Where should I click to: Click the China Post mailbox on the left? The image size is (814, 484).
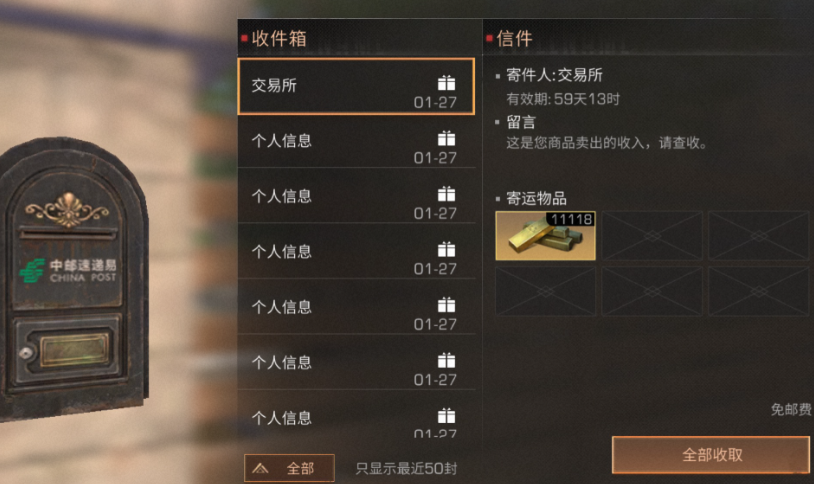tap(73, 275)
